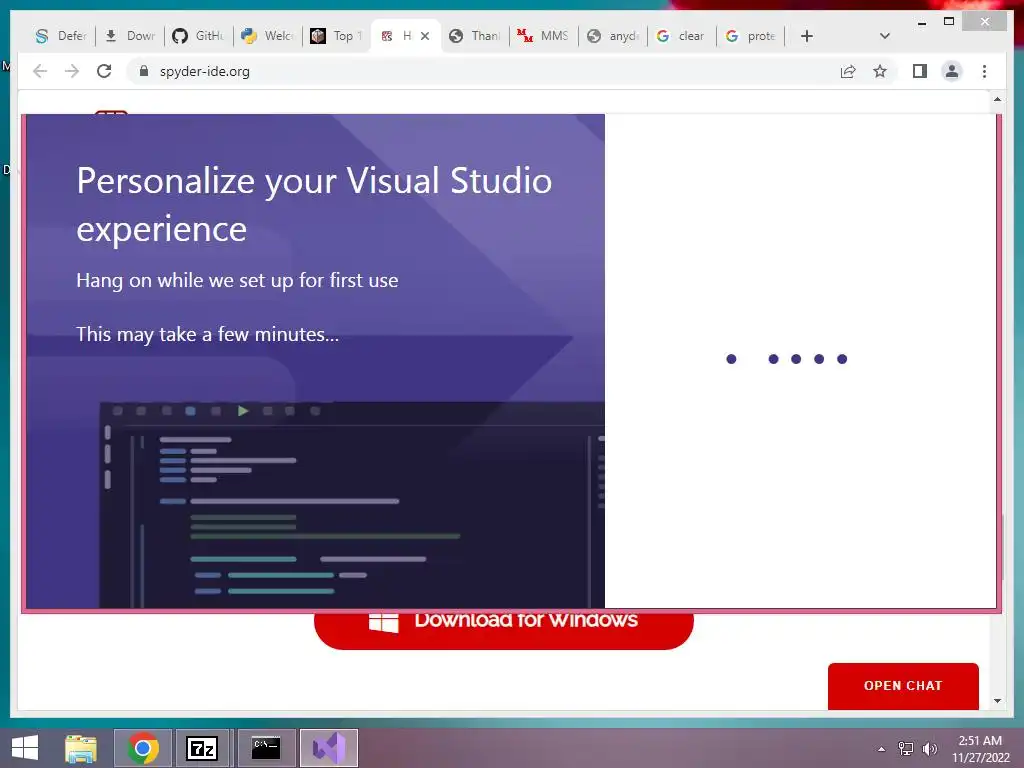Expand the tab search dropdown
This screenshot has height=768, width=1024.
point(885,36)
